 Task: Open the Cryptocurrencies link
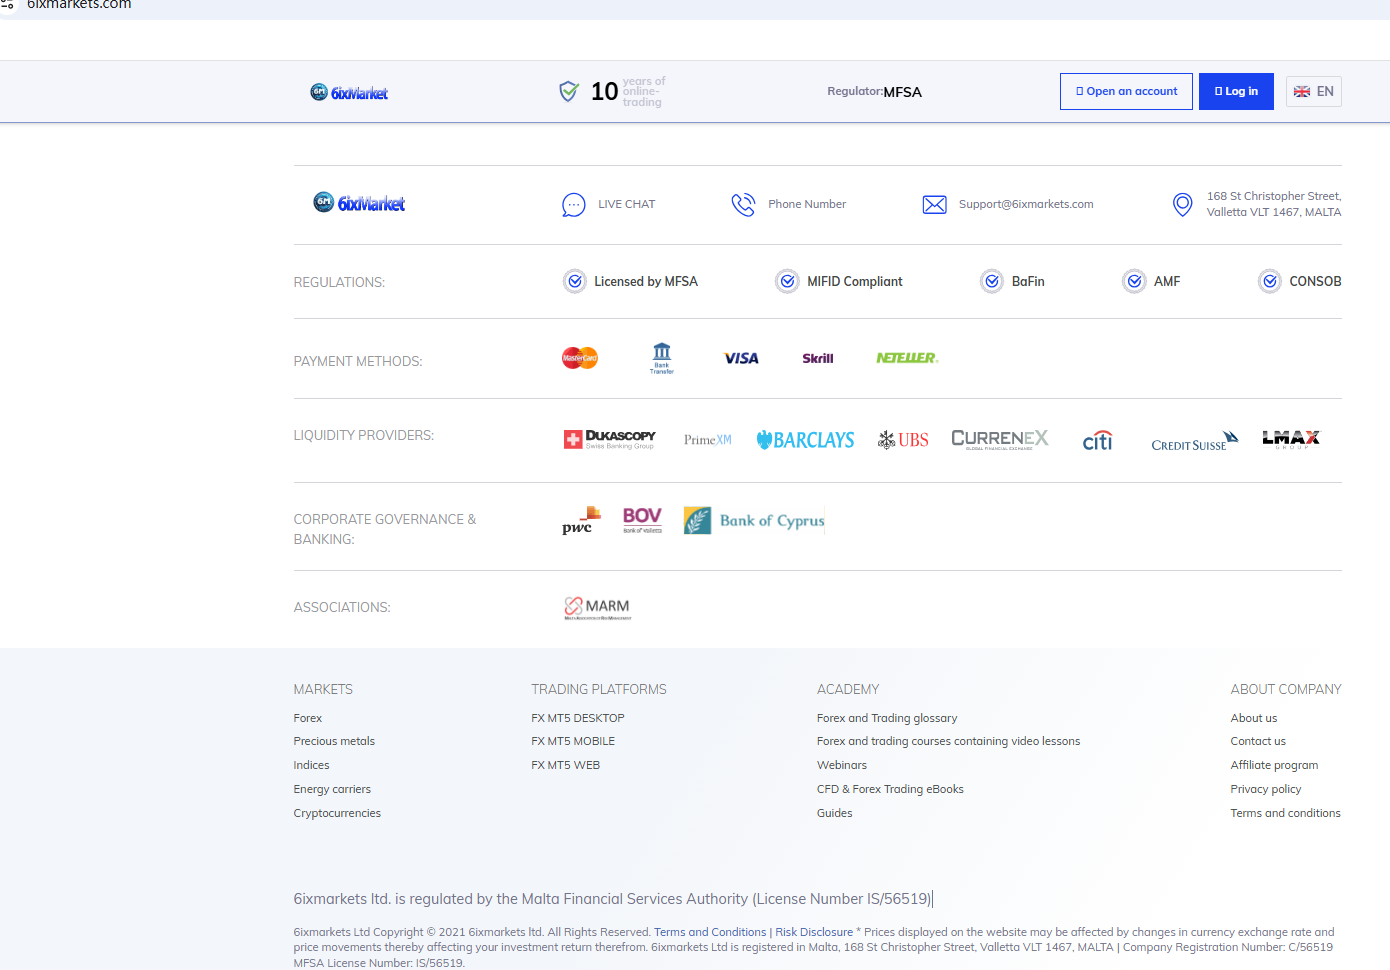click(337, 813)
